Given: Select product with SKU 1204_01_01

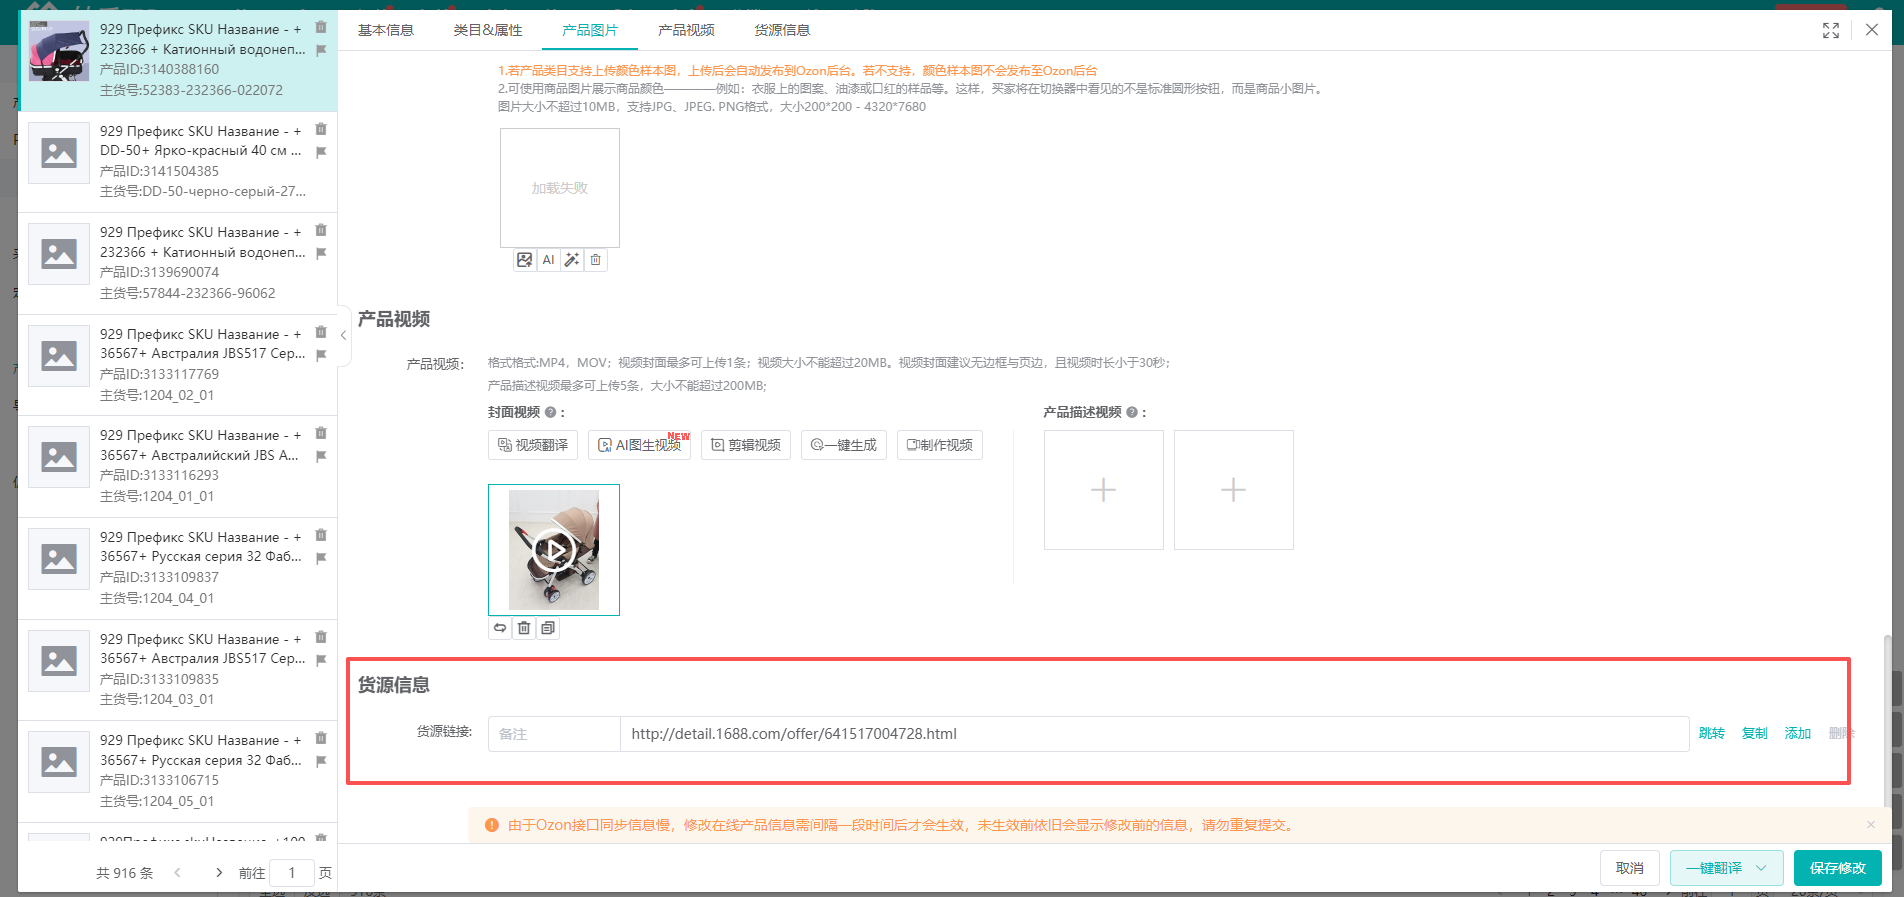Looking at the screenshot, I should [x=178, y=467].
